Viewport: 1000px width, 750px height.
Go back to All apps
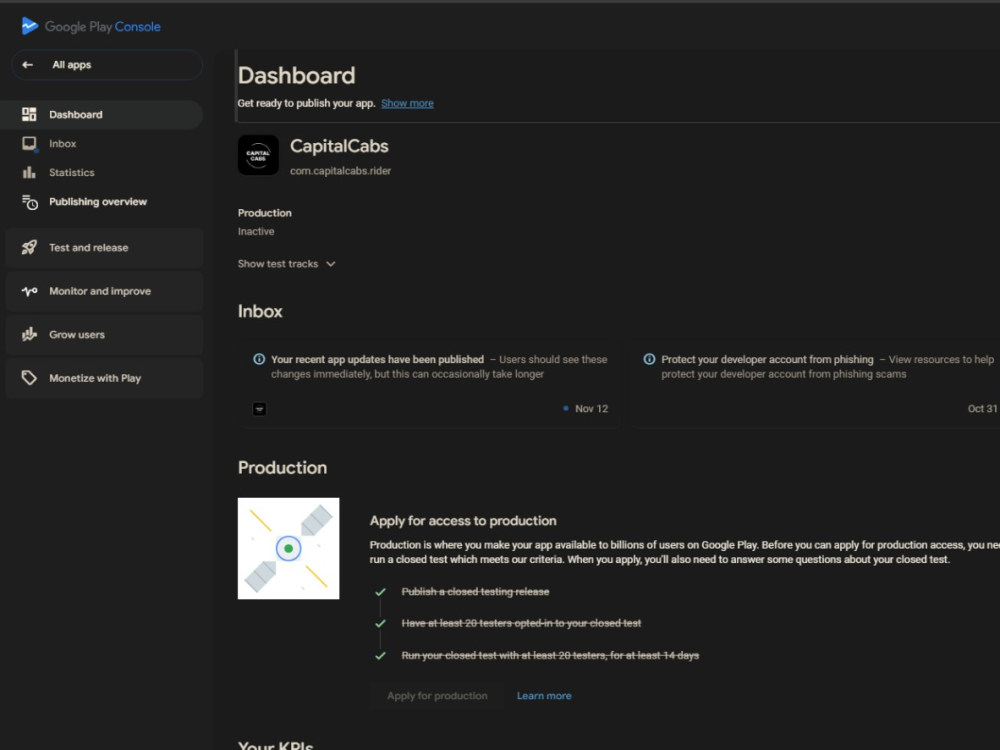tap(107, 64)
